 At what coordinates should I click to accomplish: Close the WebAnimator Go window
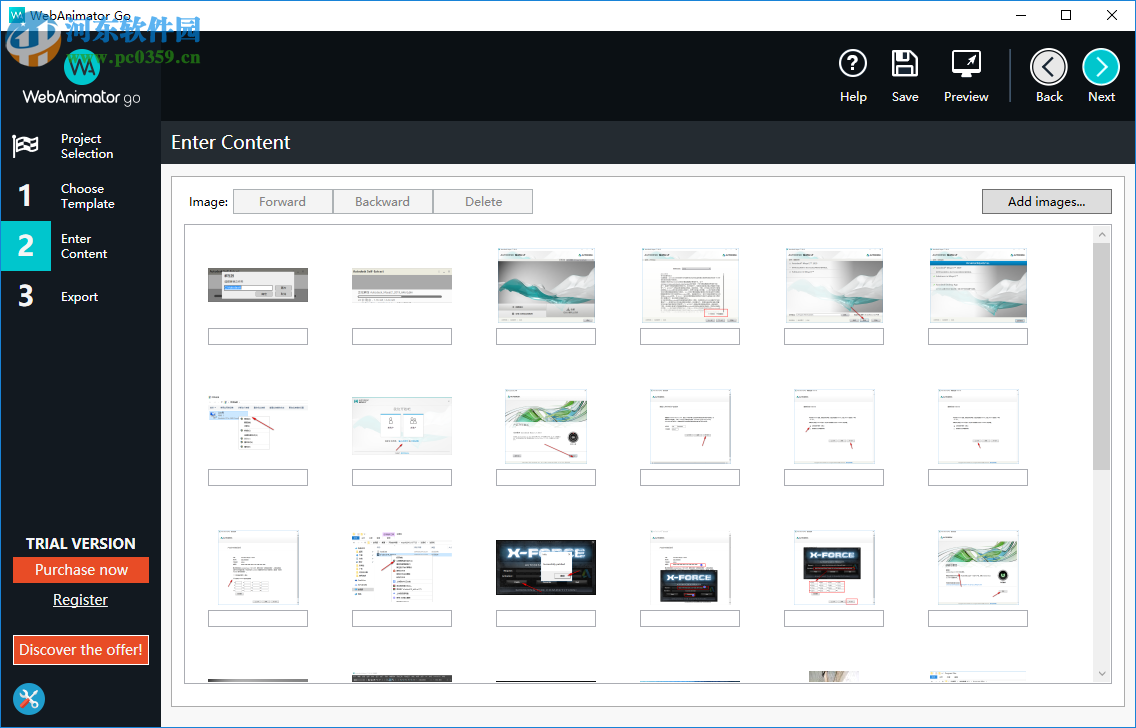(x=1112, y=15)
